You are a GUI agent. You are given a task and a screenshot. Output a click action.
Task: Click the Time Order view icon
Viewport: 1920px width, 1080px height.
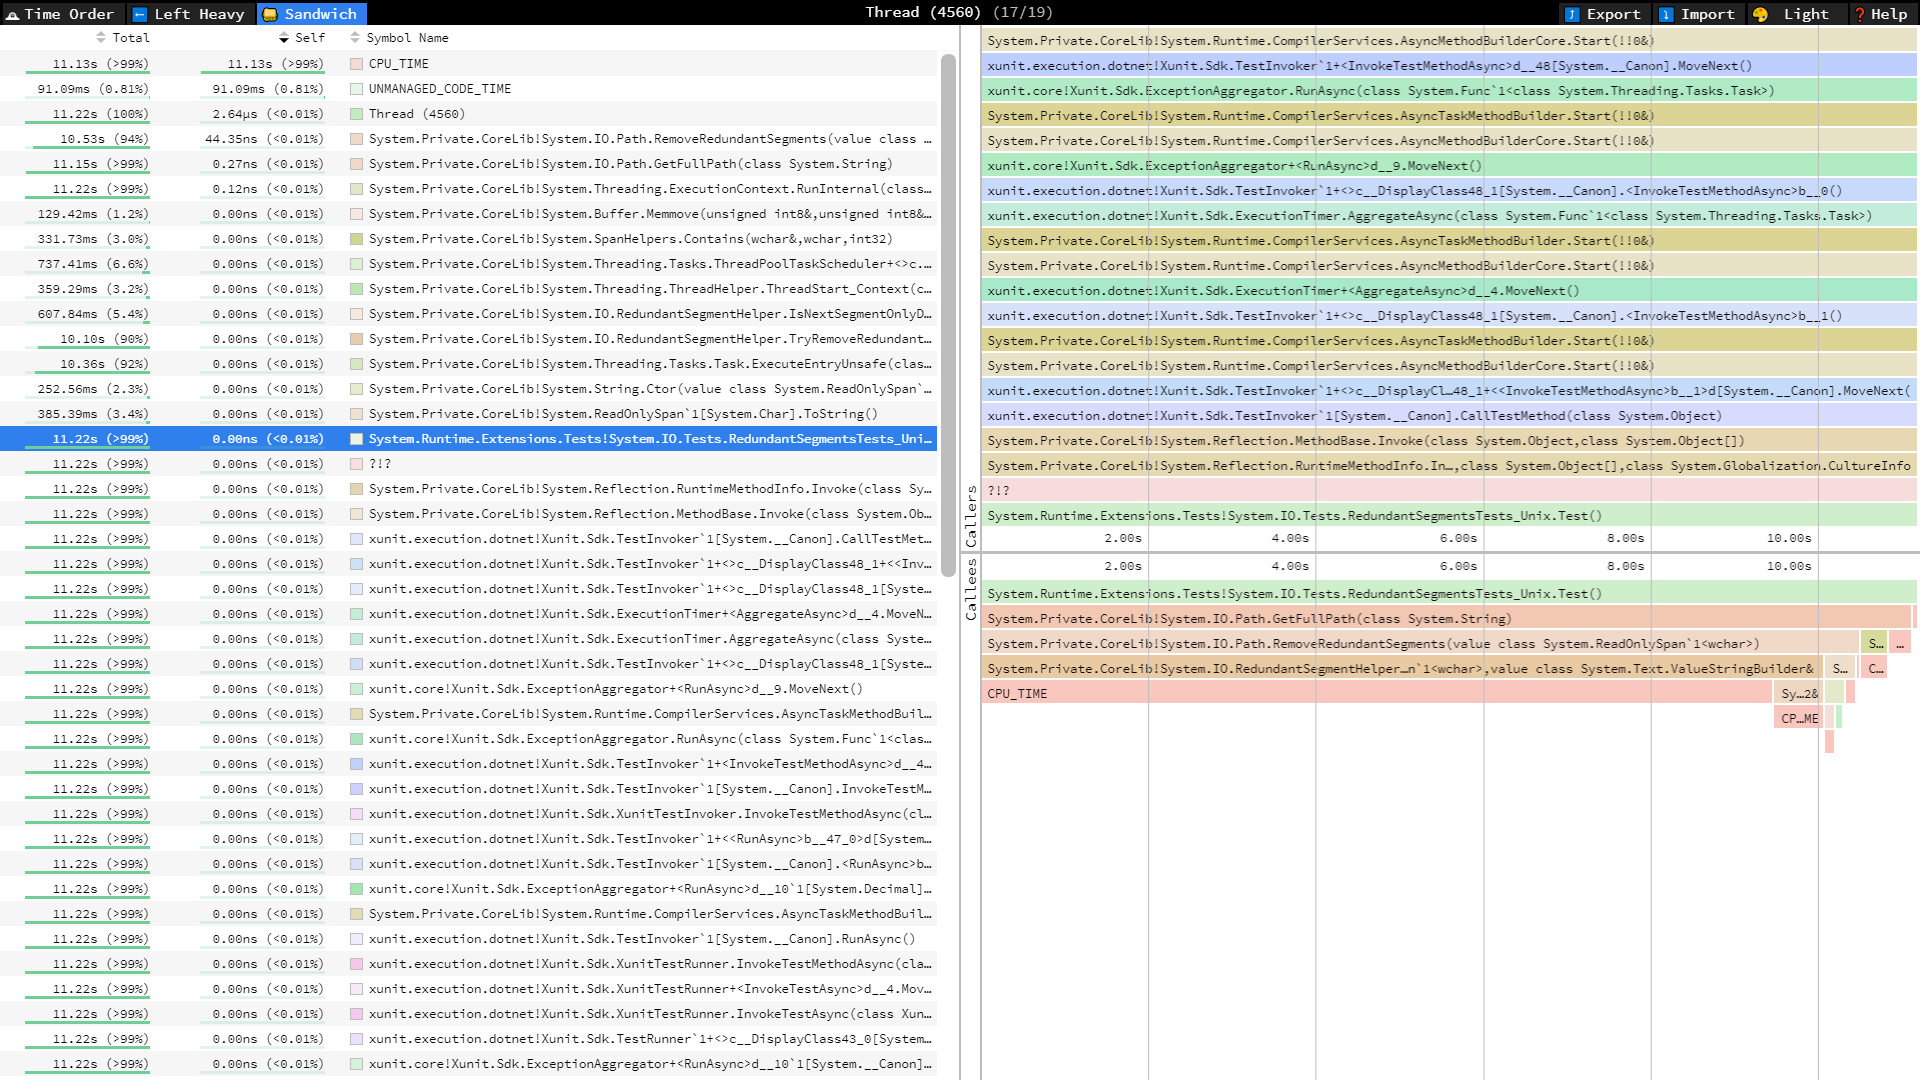point(12,14)
